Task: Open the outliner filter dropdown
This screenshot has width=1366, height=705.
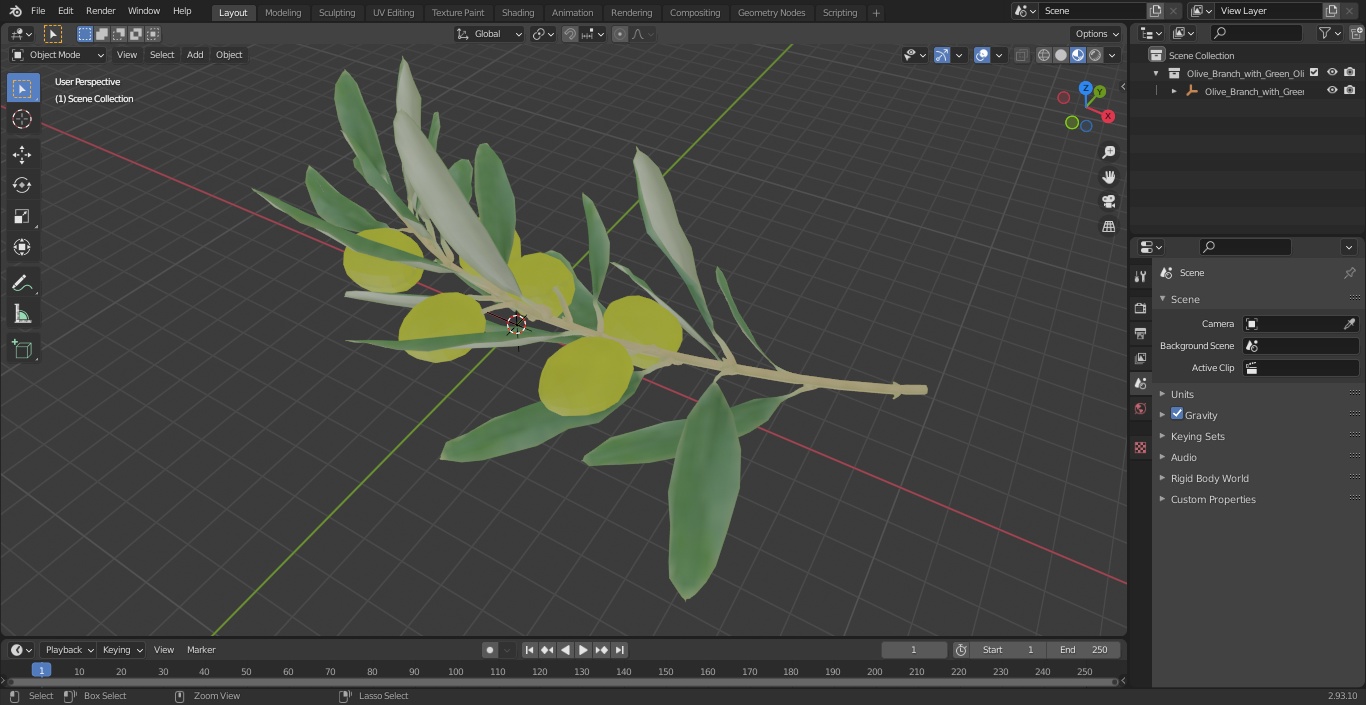Action: [x=1329, y=33]
